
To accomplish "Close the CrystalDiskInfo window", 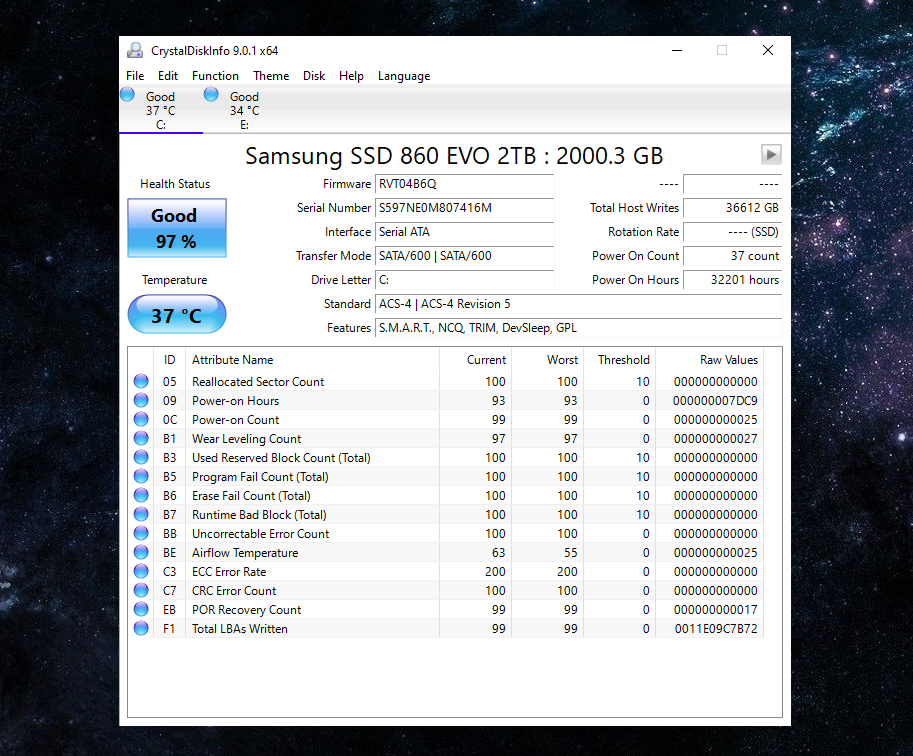I will [768, 51].
